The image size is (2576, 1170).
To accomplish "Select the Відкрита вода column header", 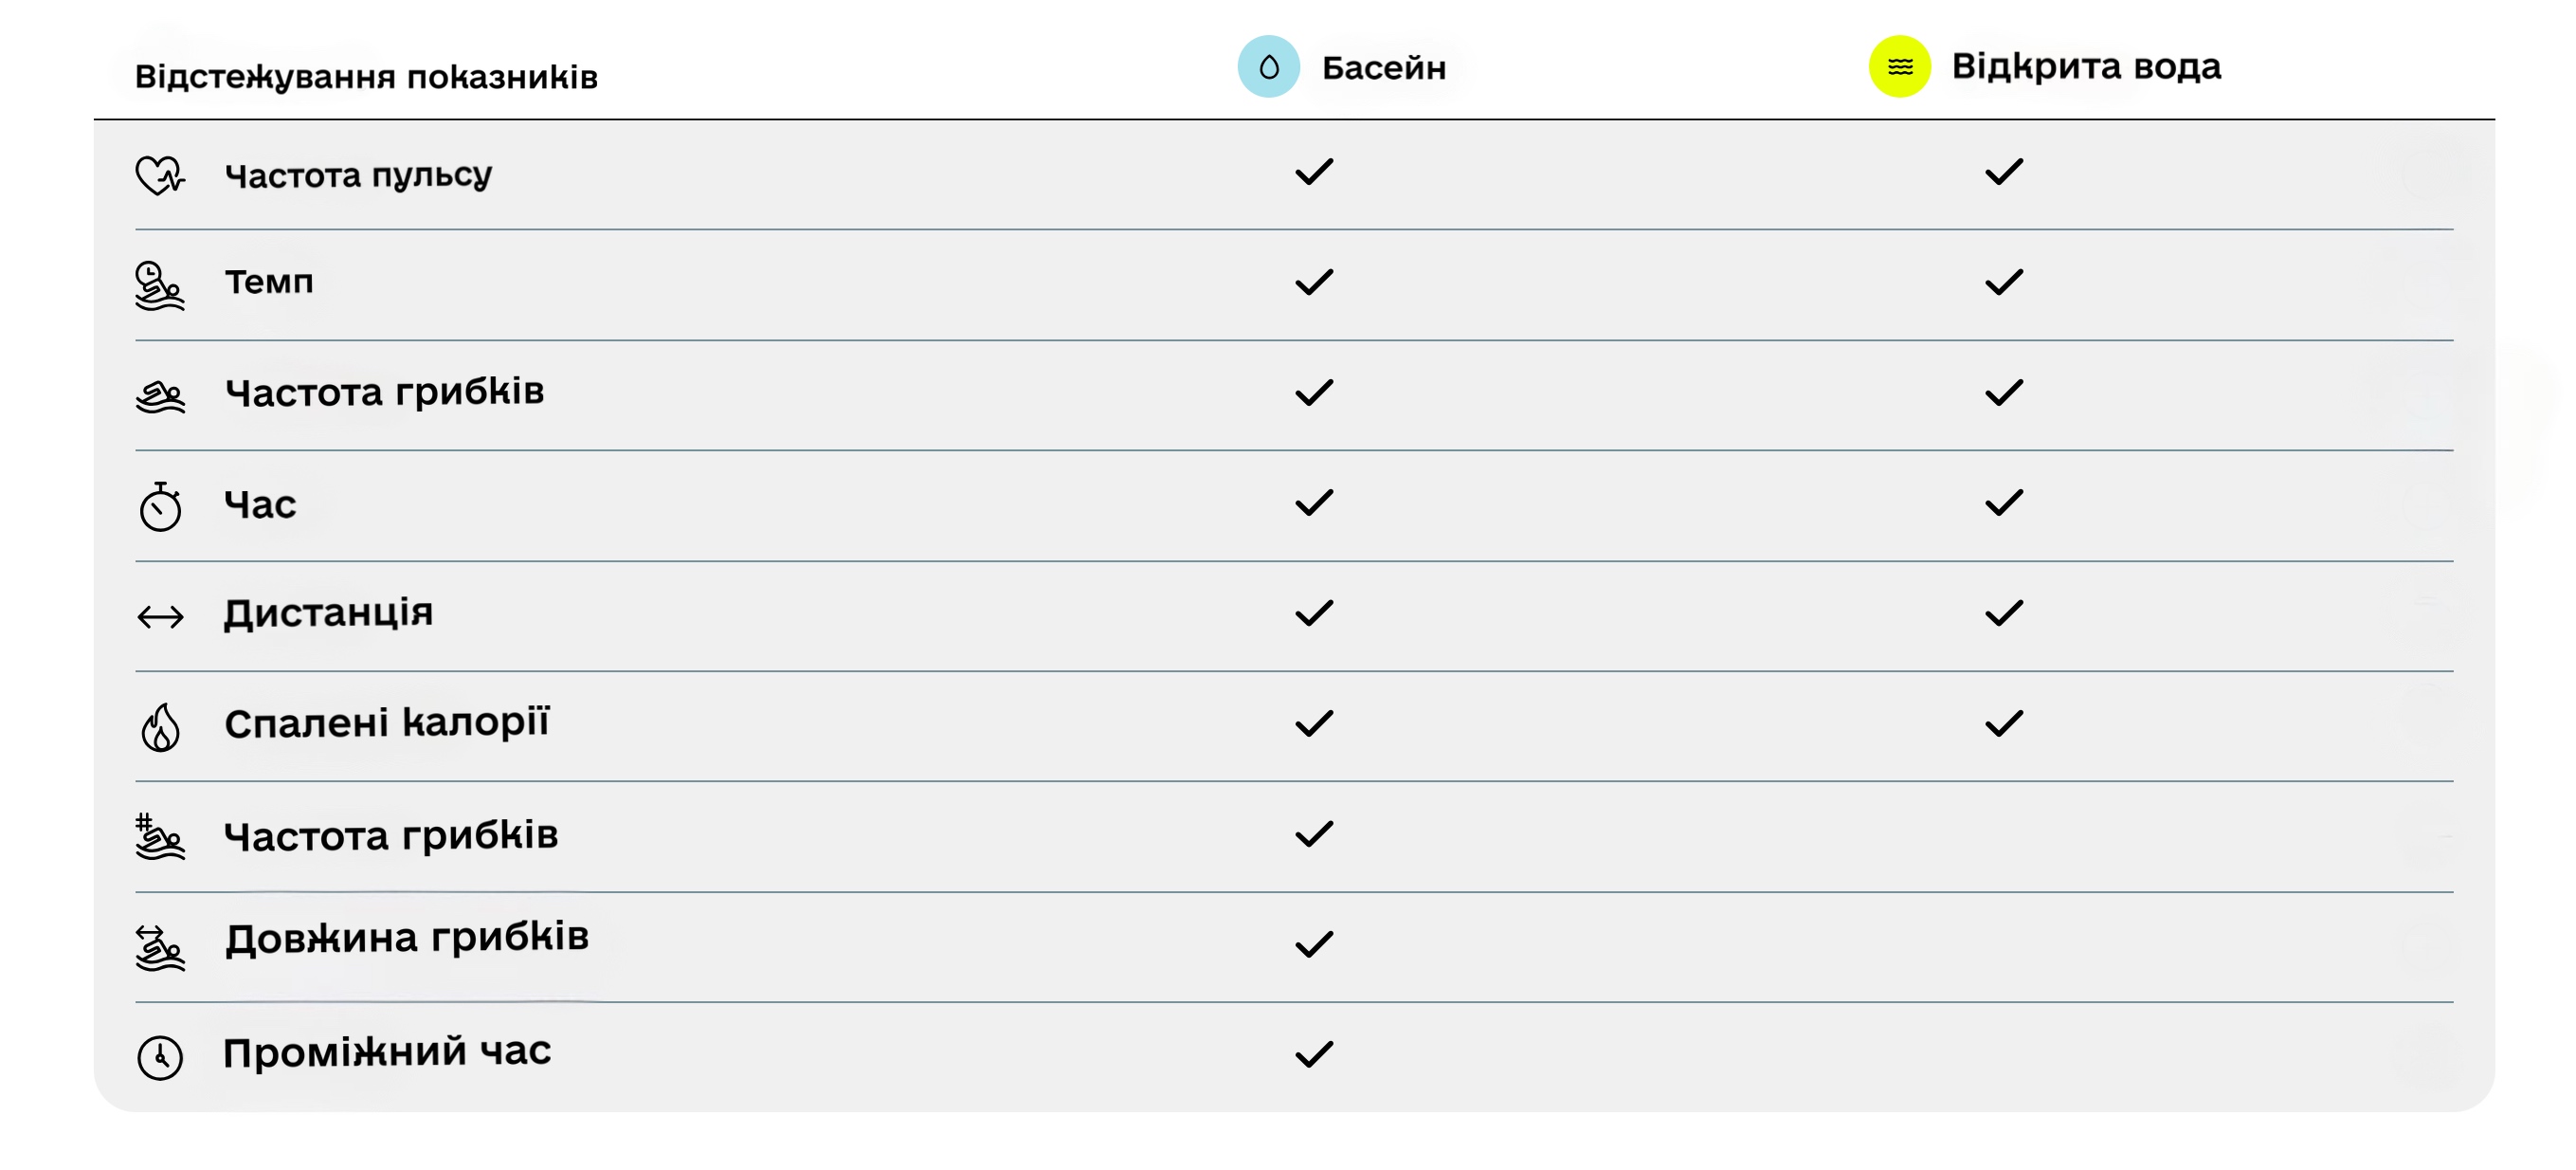I will point(2086,66).
